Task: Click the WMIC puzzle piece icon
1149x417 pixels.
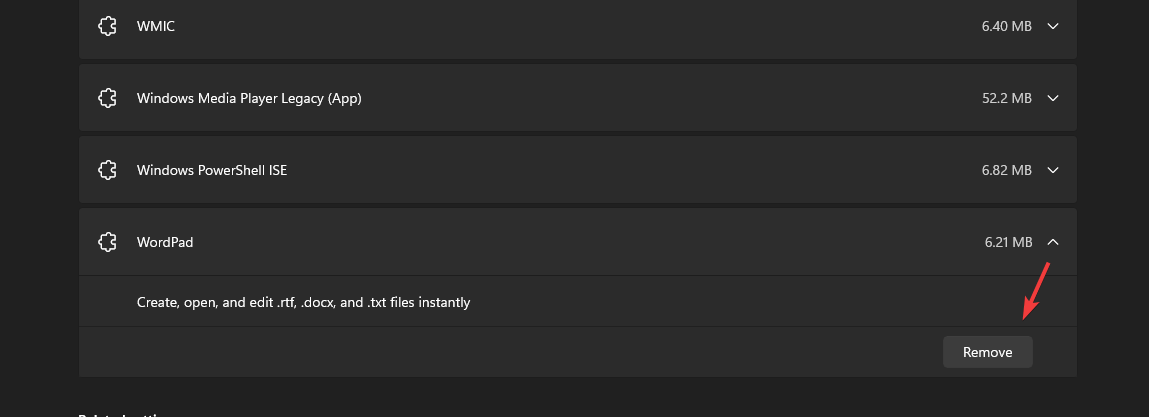Action: point(107,26)
